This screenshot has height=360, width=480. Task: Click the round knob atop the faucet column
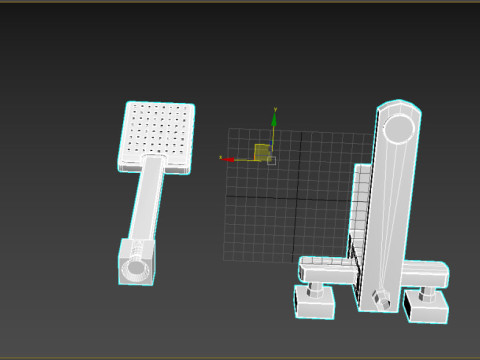tap(399, 129)
